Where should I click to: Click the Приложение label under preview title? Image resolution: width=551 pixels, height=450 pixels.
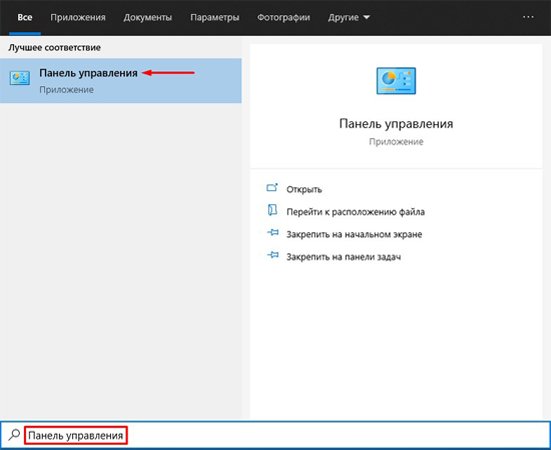pos(396,142)
